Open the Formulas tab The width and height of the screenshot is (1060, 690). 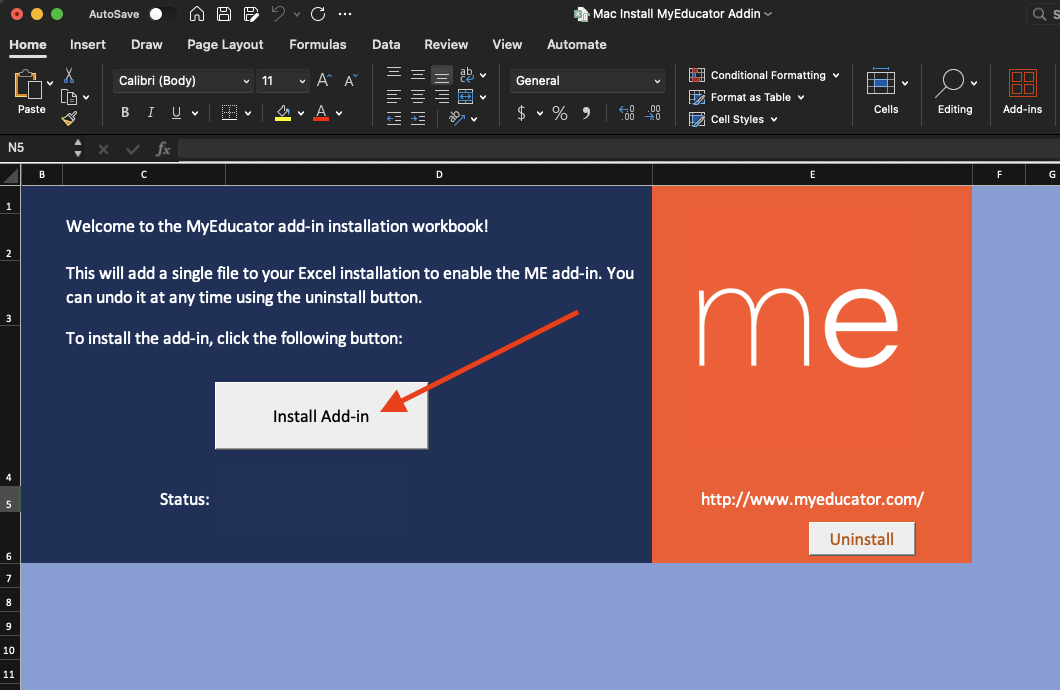pos(318,45)
